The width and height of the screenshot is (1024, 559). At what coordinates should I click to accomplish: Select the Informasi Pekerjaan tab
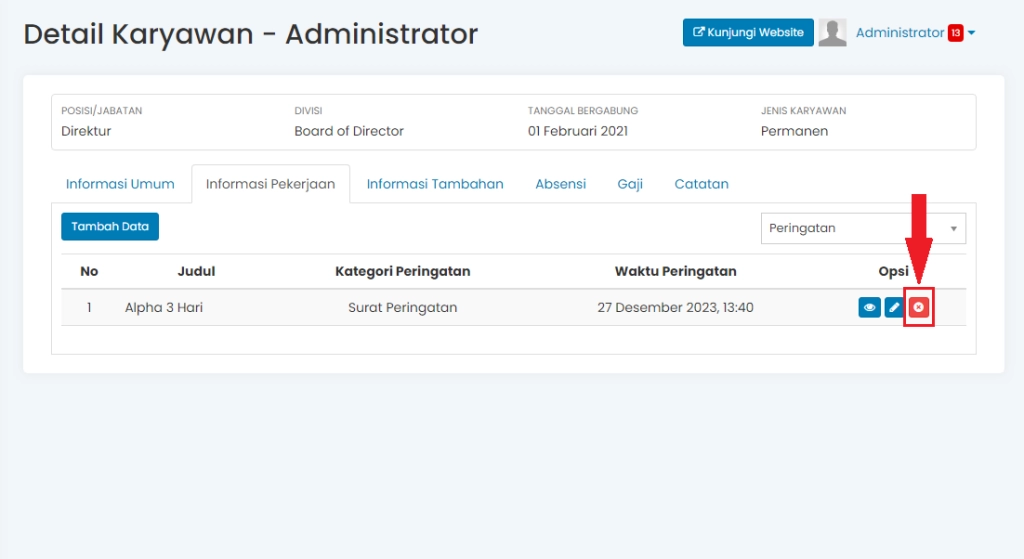(270, 184)
